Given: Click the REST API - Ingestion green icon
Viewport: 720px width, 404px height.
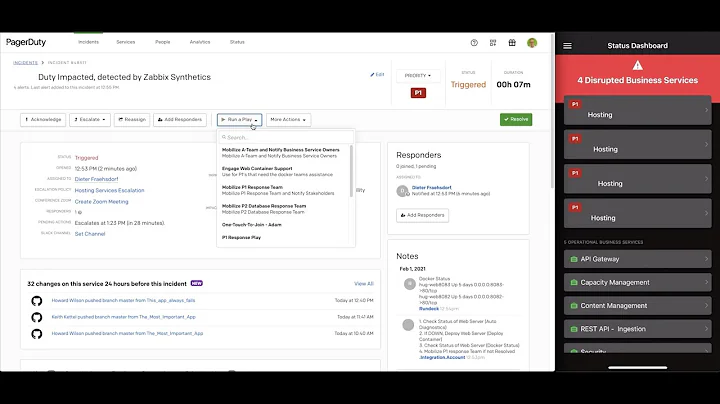Looking at the screenshot, I should (x=574, y=329).
